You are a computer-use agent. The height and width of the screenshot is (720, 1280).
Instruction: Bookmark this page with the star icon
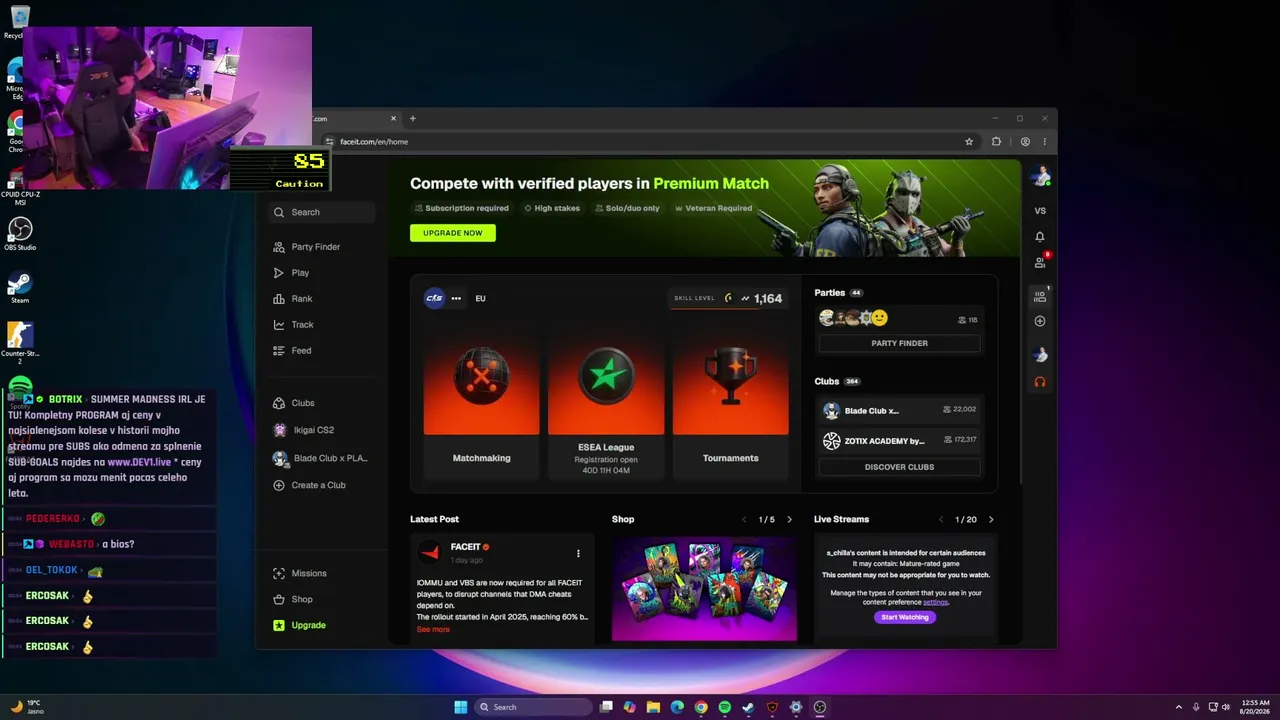969,142
